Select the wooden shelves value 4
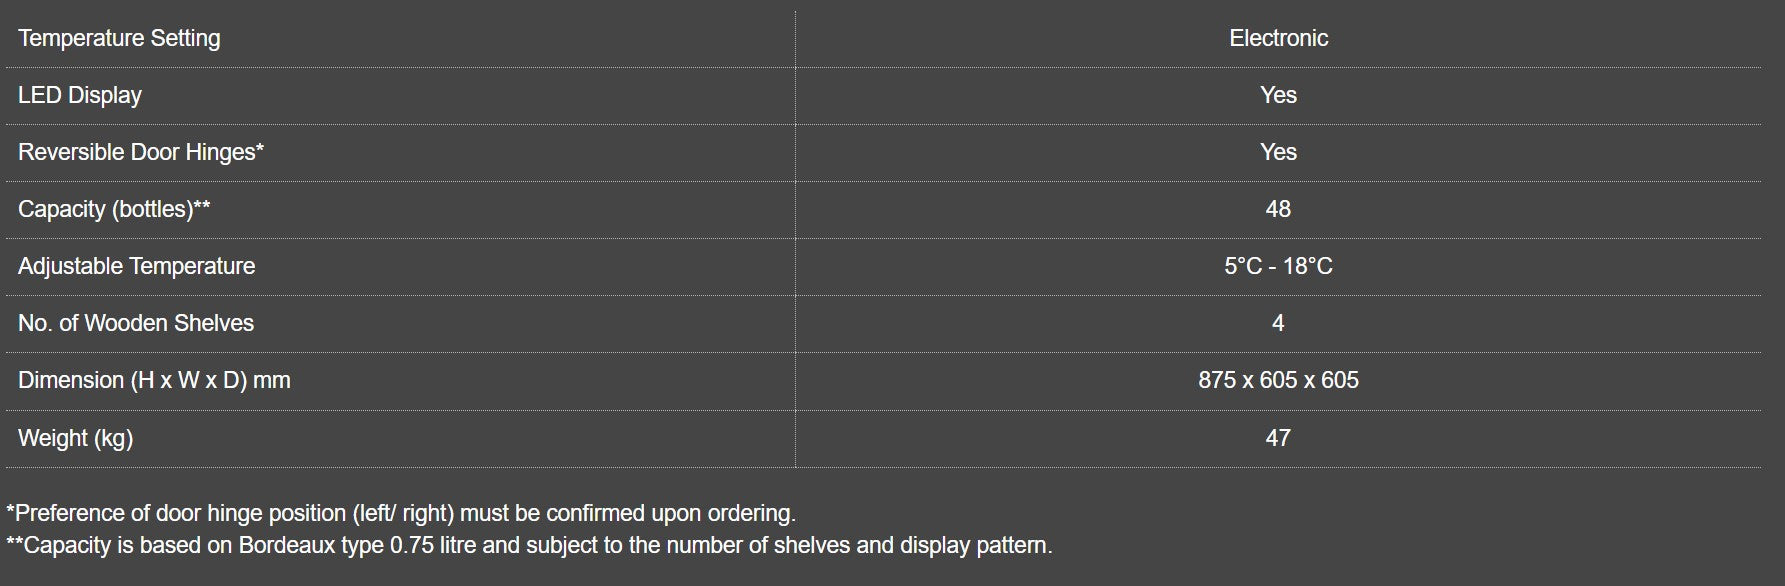The height and width of the screenshot is (586, 1785). click(x=1277, y=323)
